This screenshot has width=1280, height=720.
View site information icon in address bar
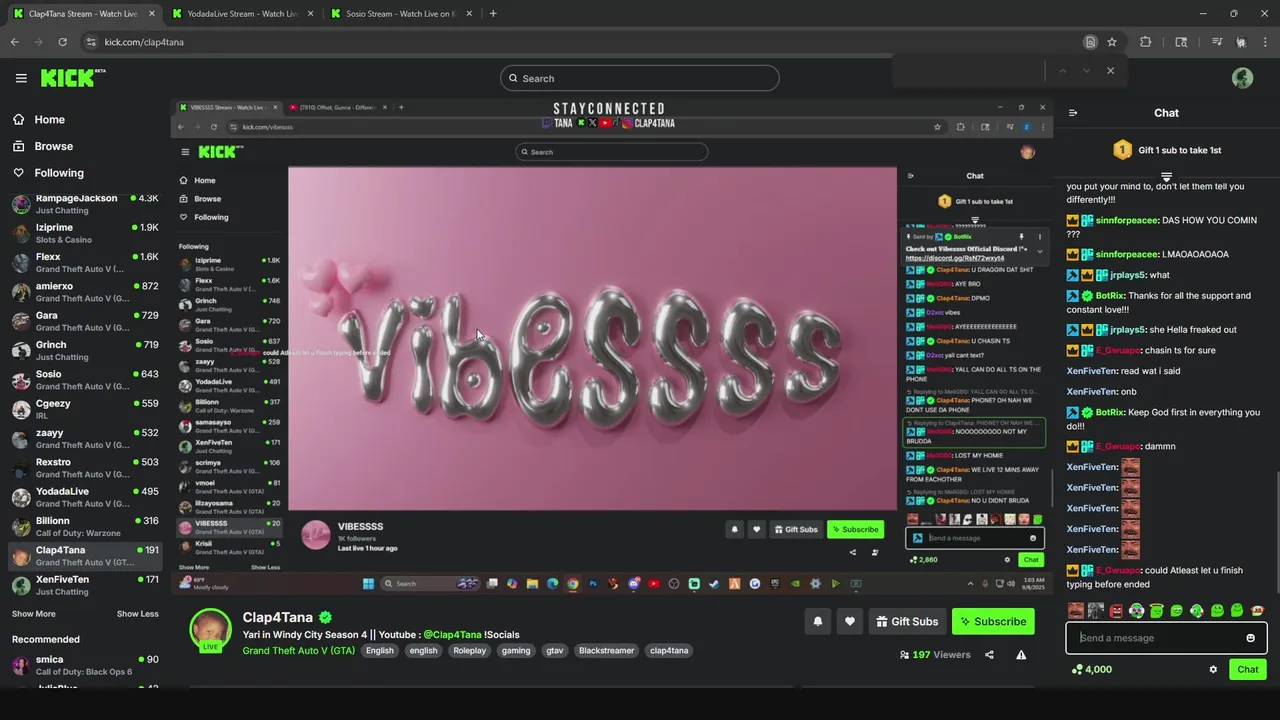[x=91, y=42]
